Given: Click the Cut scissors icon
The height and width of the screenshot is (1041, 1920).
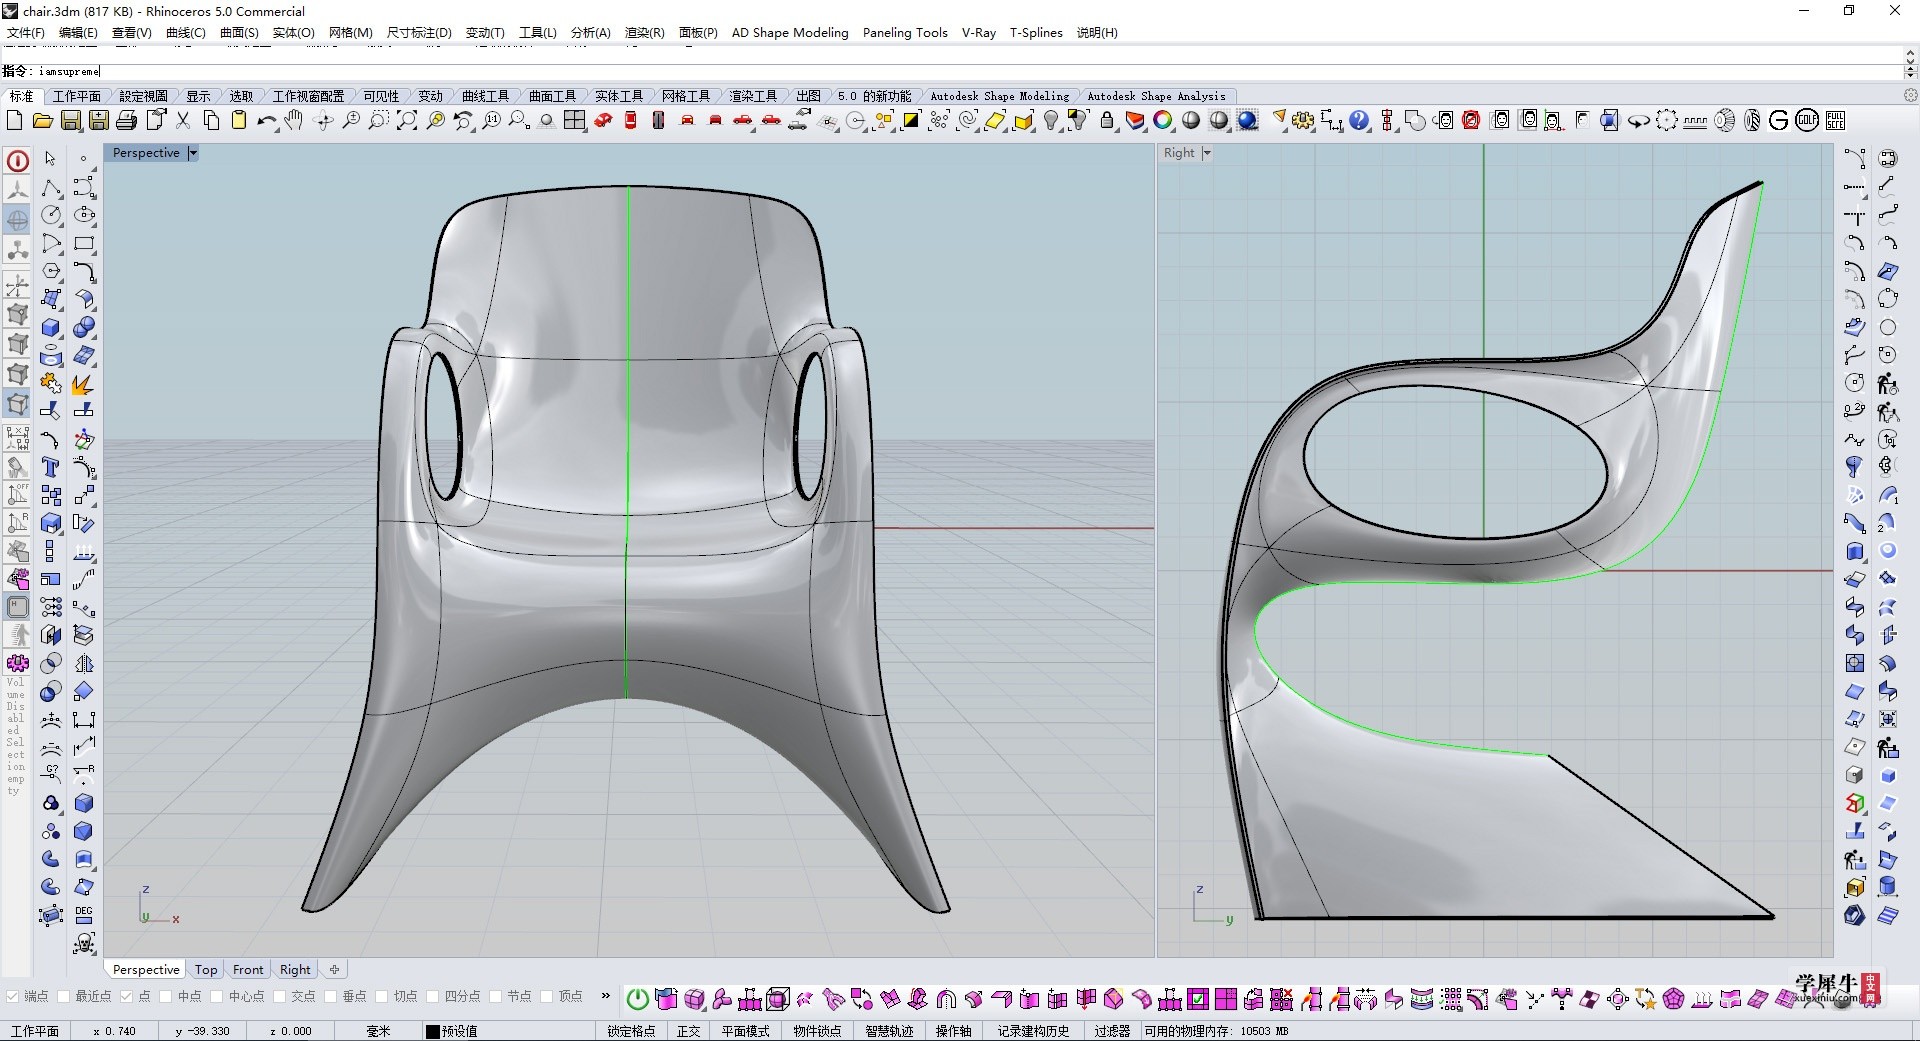Looking at the screenshot, I should (x=183, y=121).
